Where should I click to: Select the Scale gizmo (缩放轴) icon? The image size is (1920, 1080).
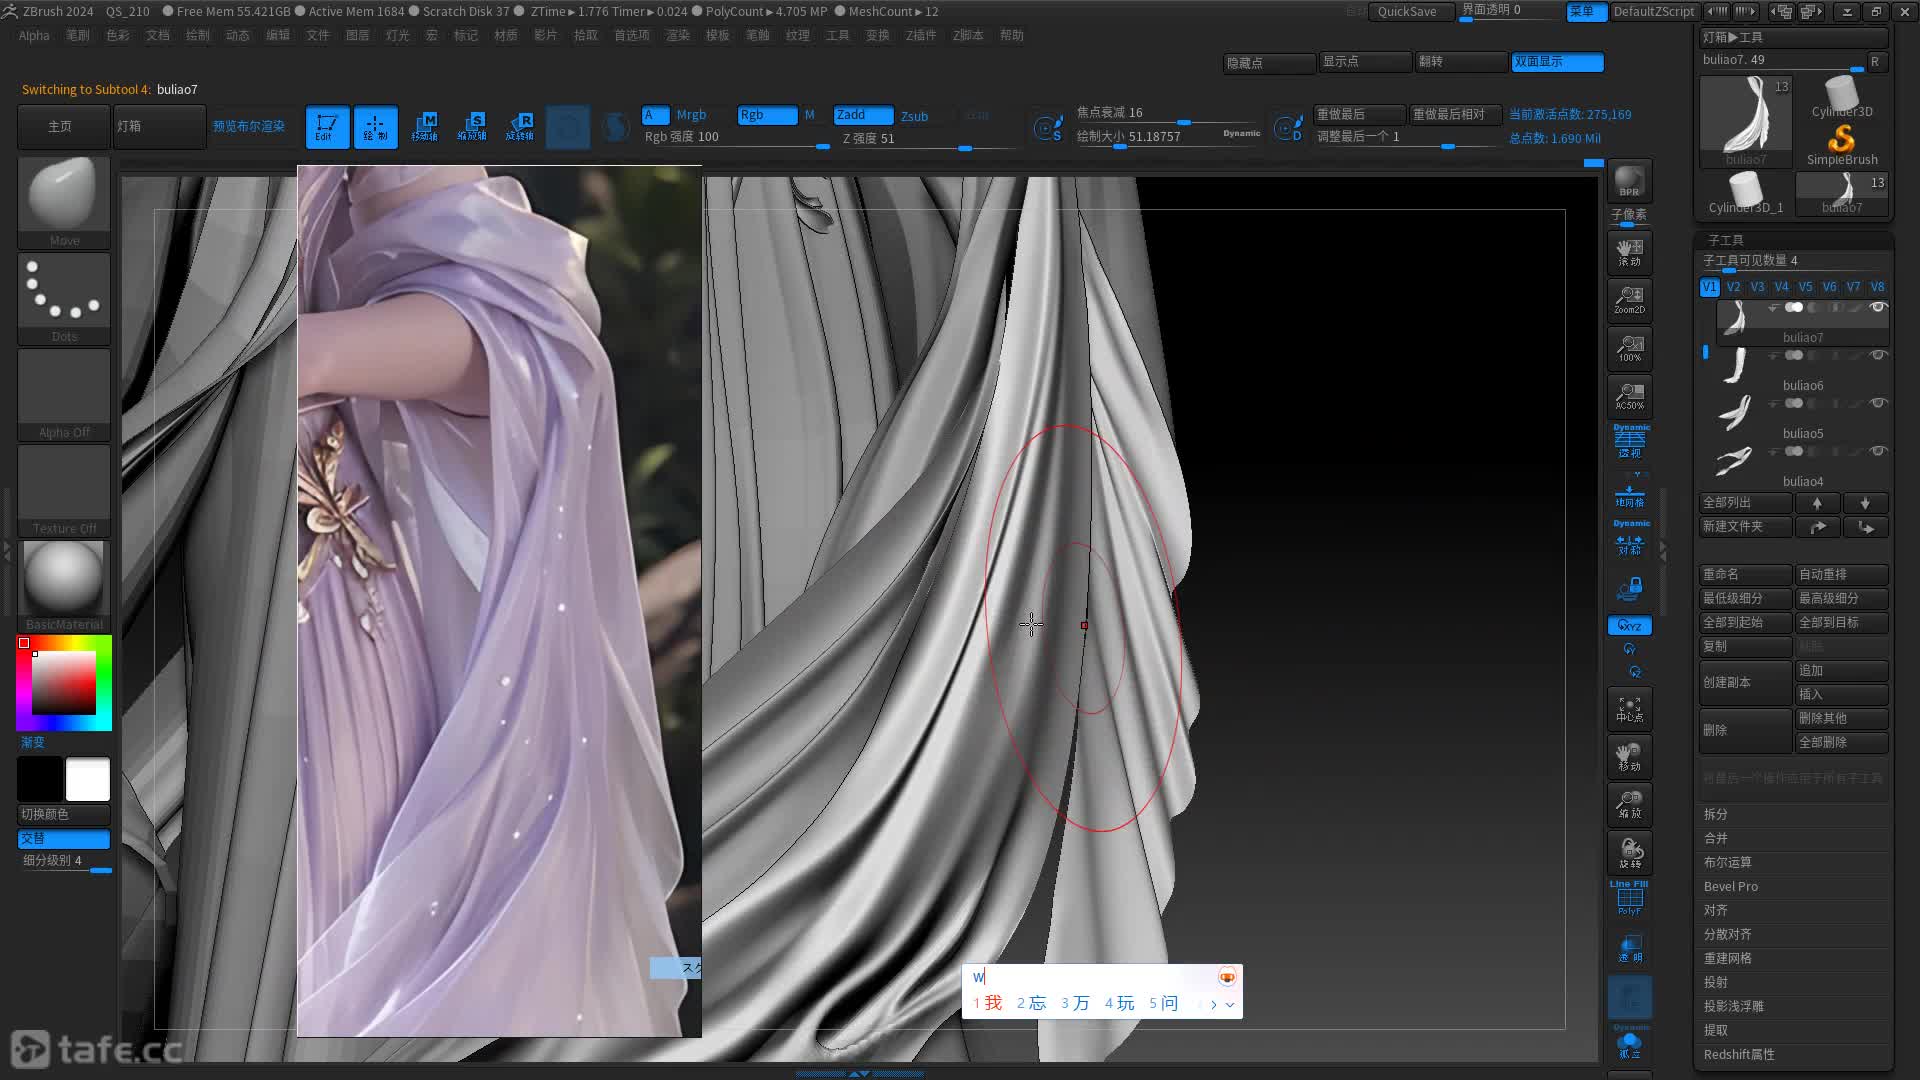tap(472, 127)
